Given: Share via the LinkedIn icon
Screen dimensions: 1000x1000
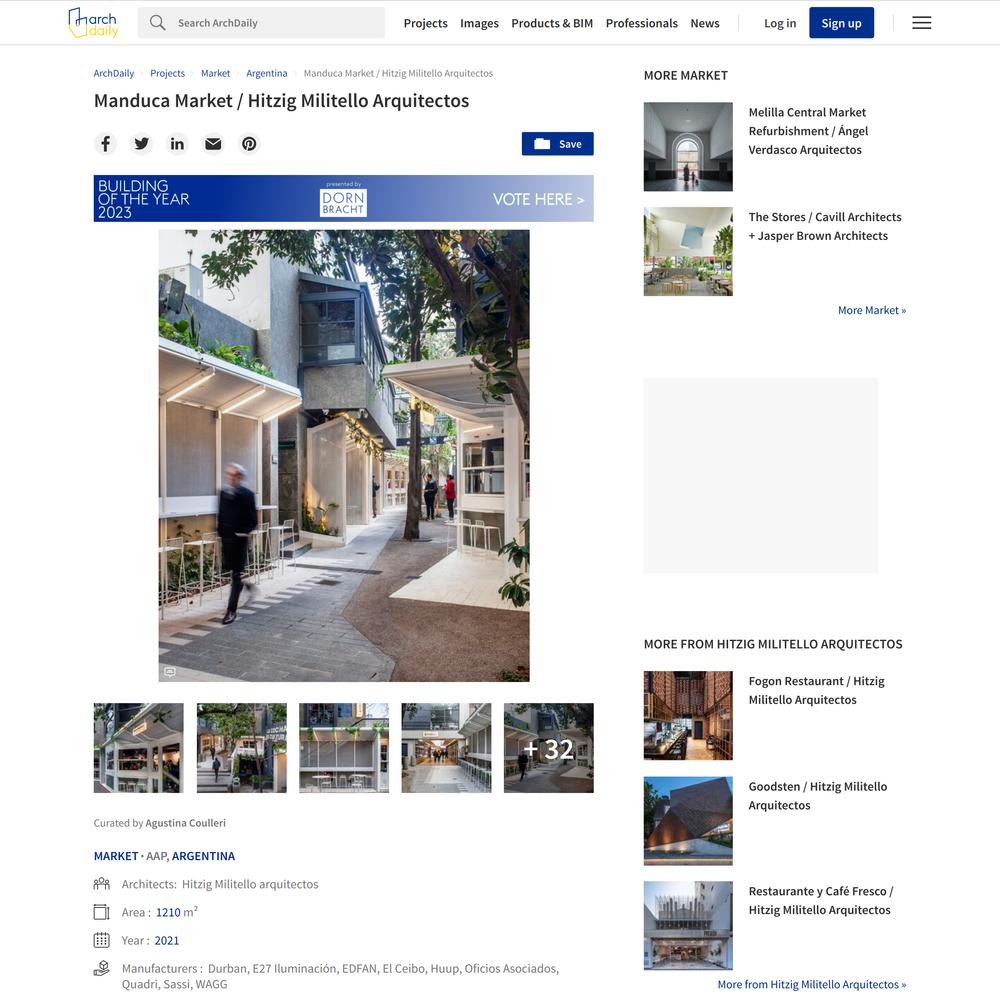Looking at the screenshot, I should [177, 143].
